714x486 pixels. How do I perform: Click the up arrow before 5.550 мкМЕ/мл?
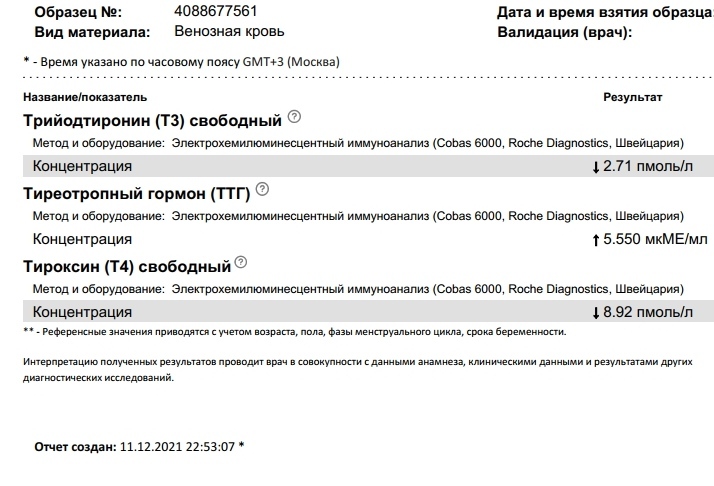[597, 240]
